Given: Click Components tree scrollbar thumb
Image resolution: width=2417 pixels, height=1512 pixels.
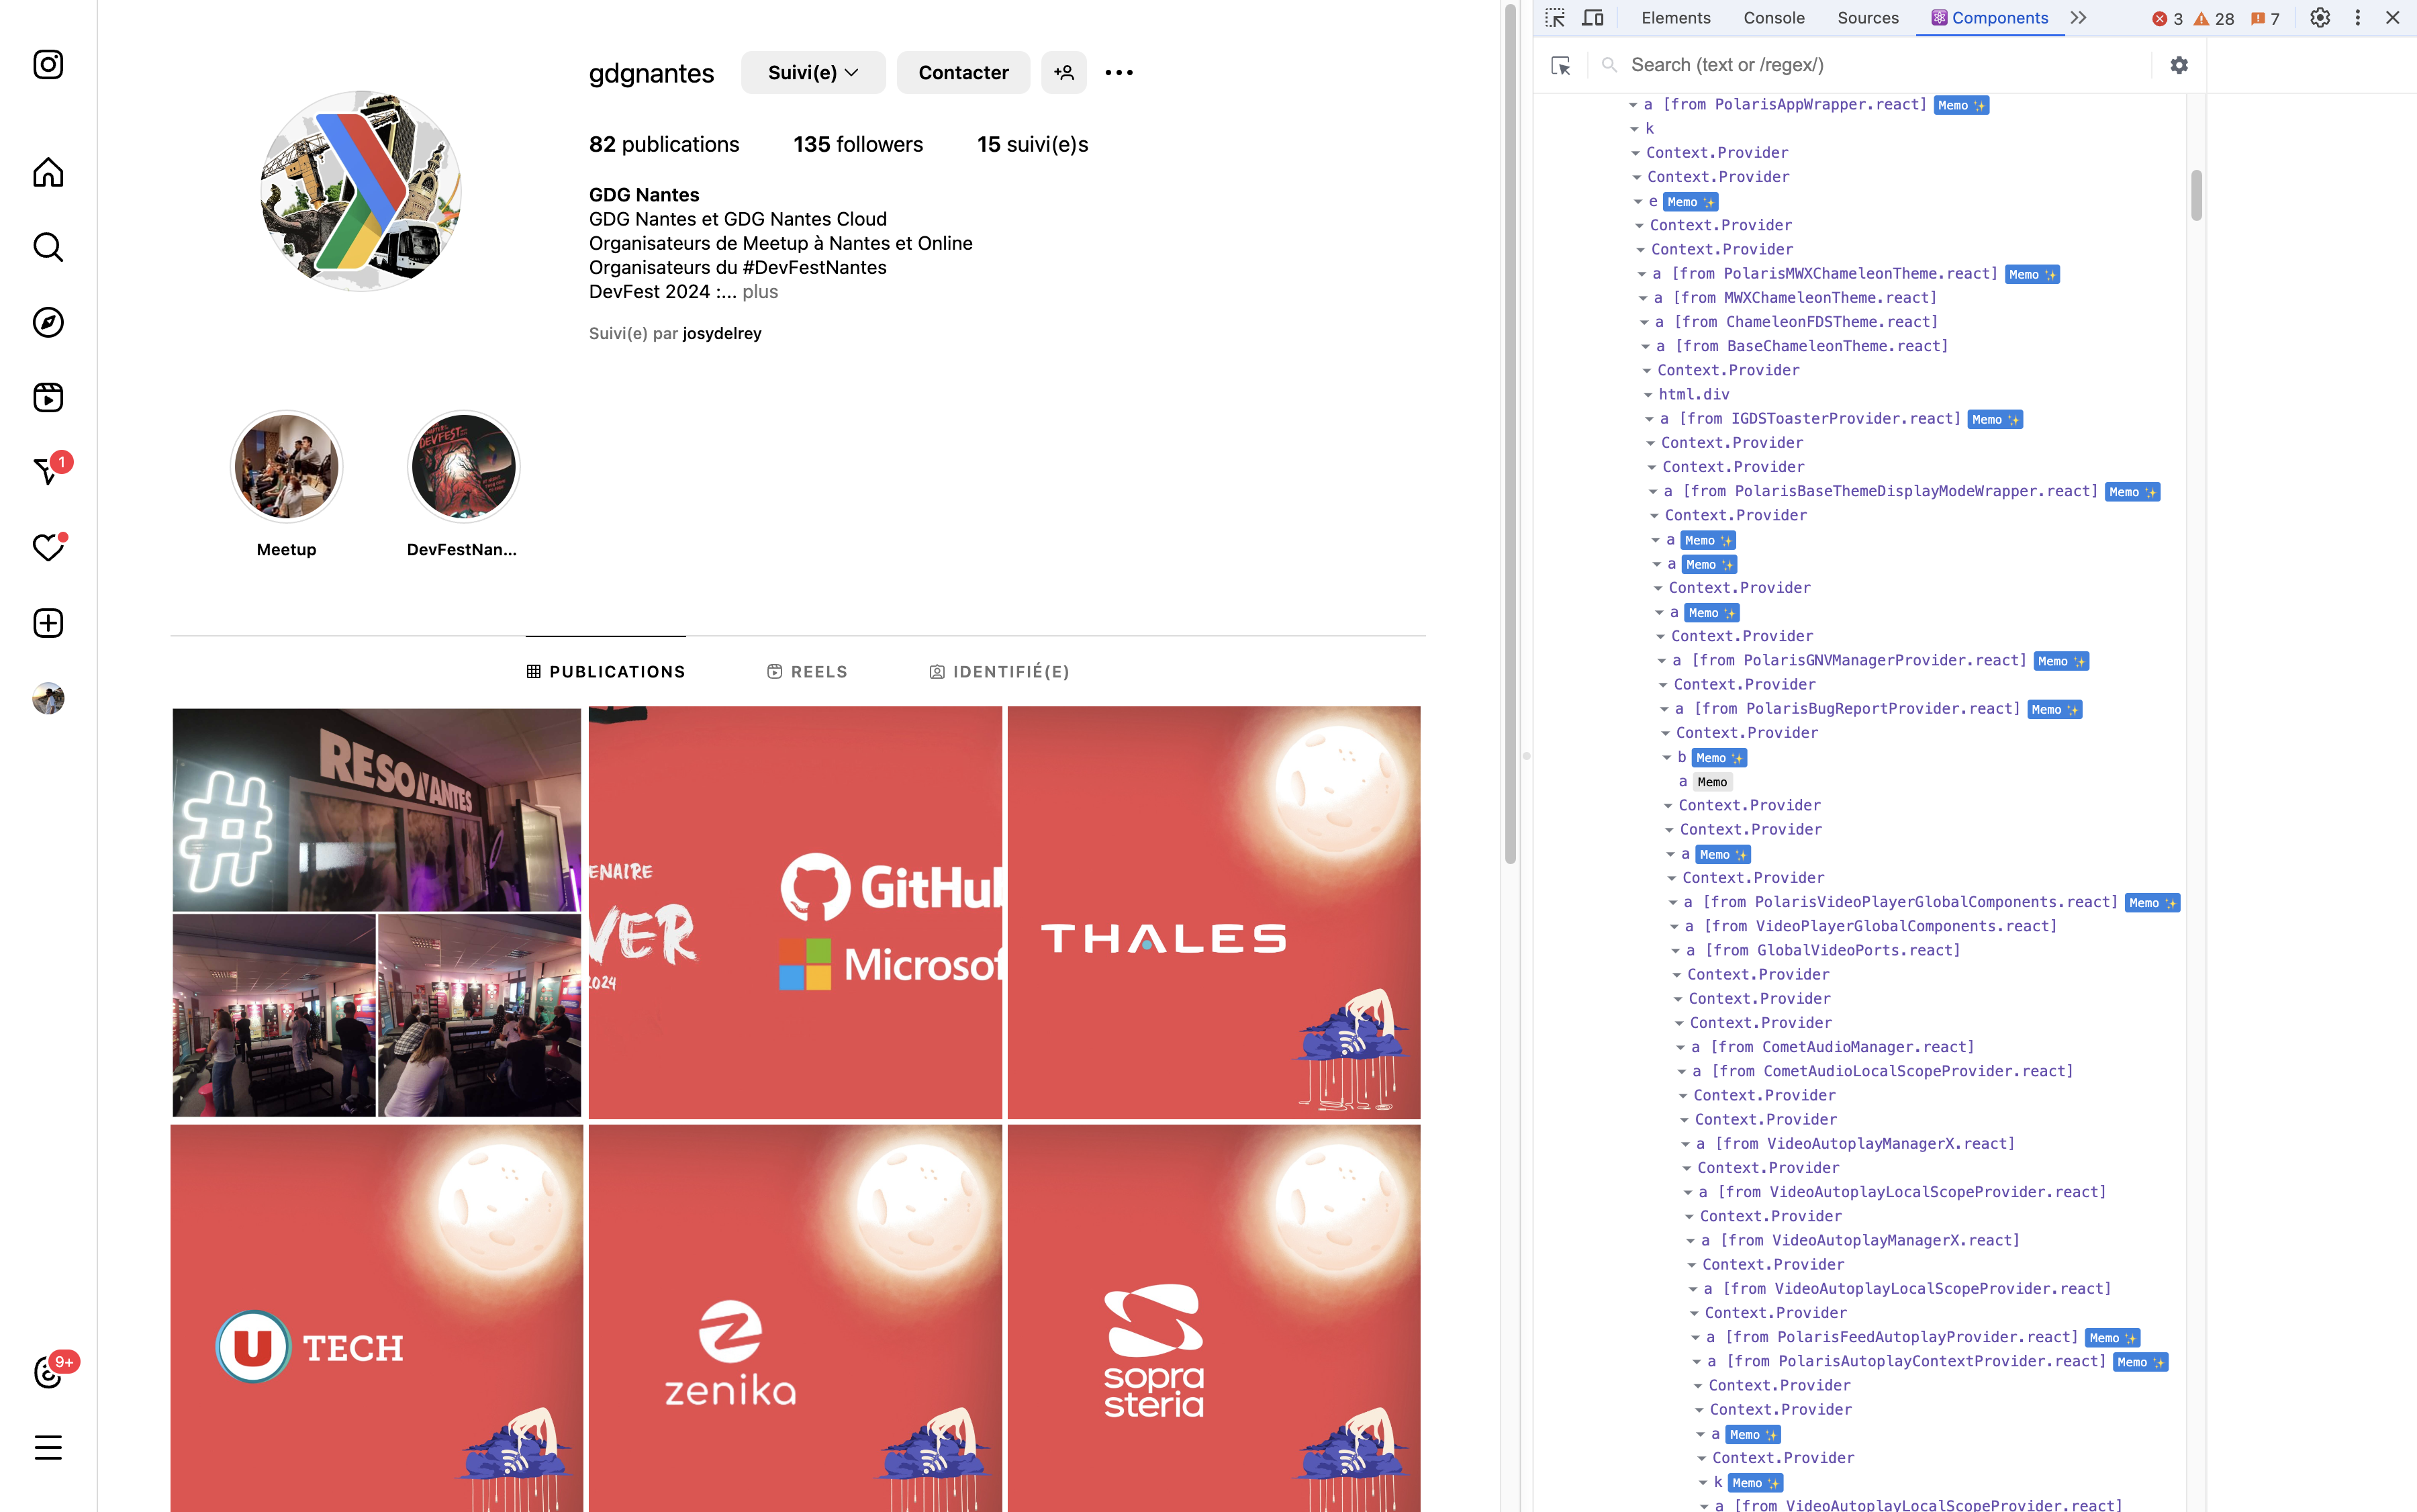Looking at the screenshot, I should pos(2196,195).
